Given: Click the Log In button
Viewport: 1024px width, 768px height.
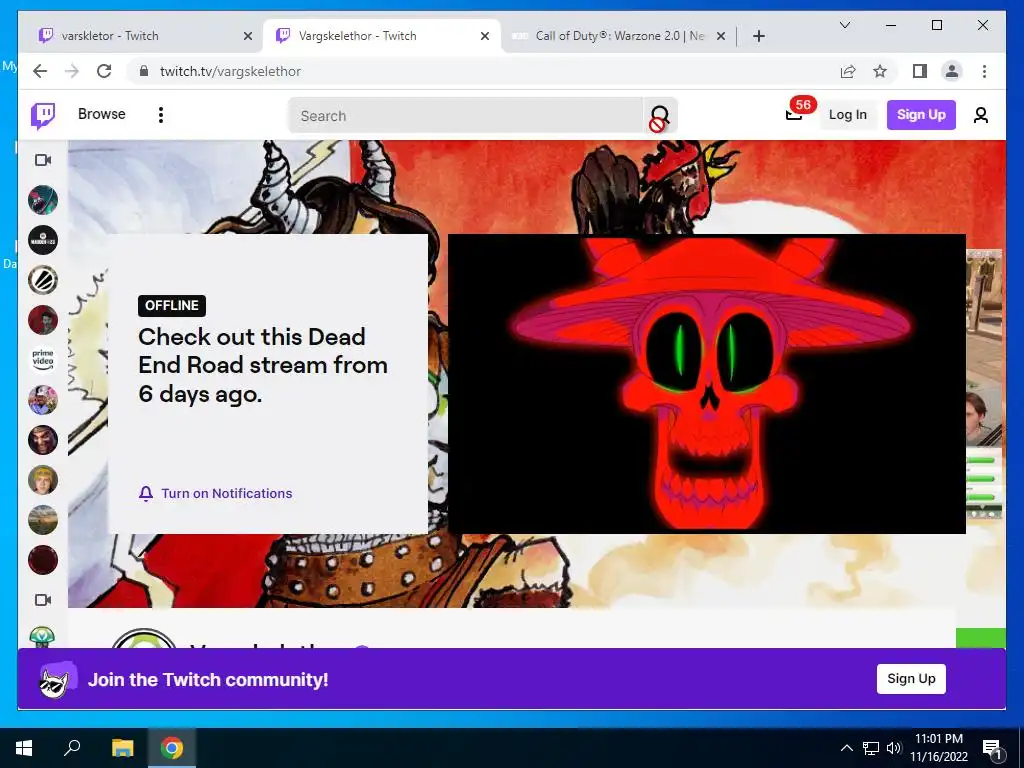Looking at the screenshot, I should point(848,115).
